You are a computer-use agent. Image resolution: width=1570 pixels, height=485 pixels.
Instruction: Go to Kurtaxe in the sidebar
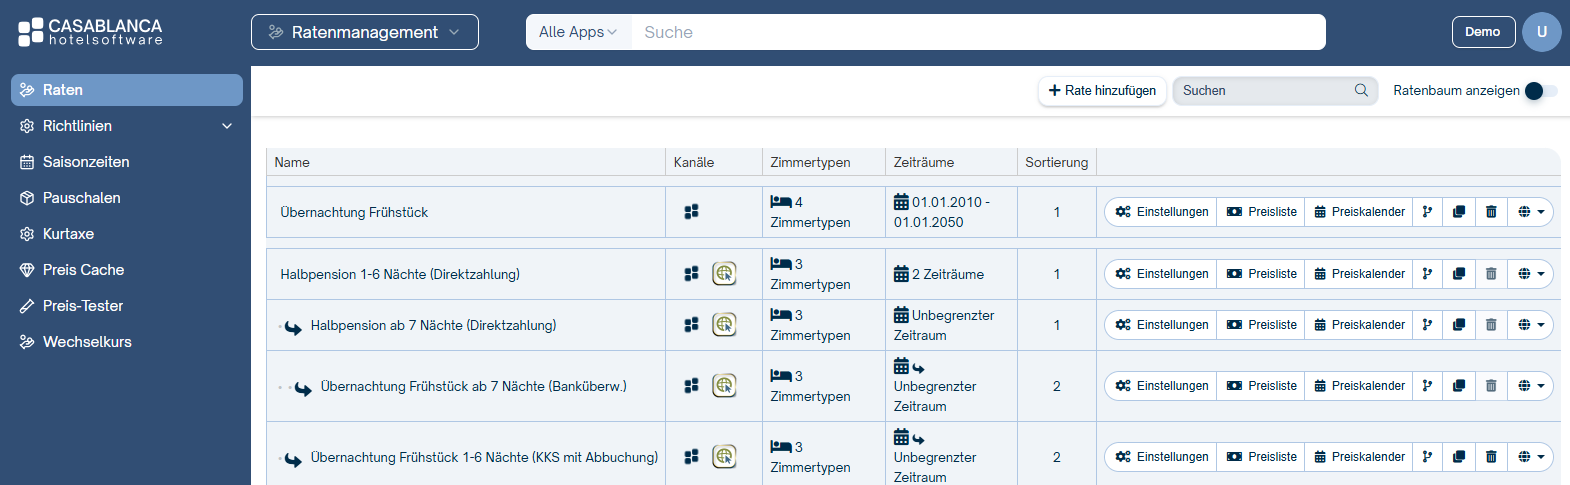(x=127, y=234)
